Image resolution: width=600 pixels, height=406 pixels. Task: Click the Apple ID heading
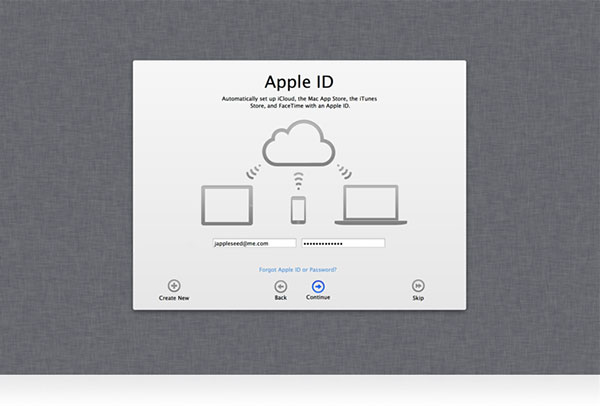coord(299,82)
